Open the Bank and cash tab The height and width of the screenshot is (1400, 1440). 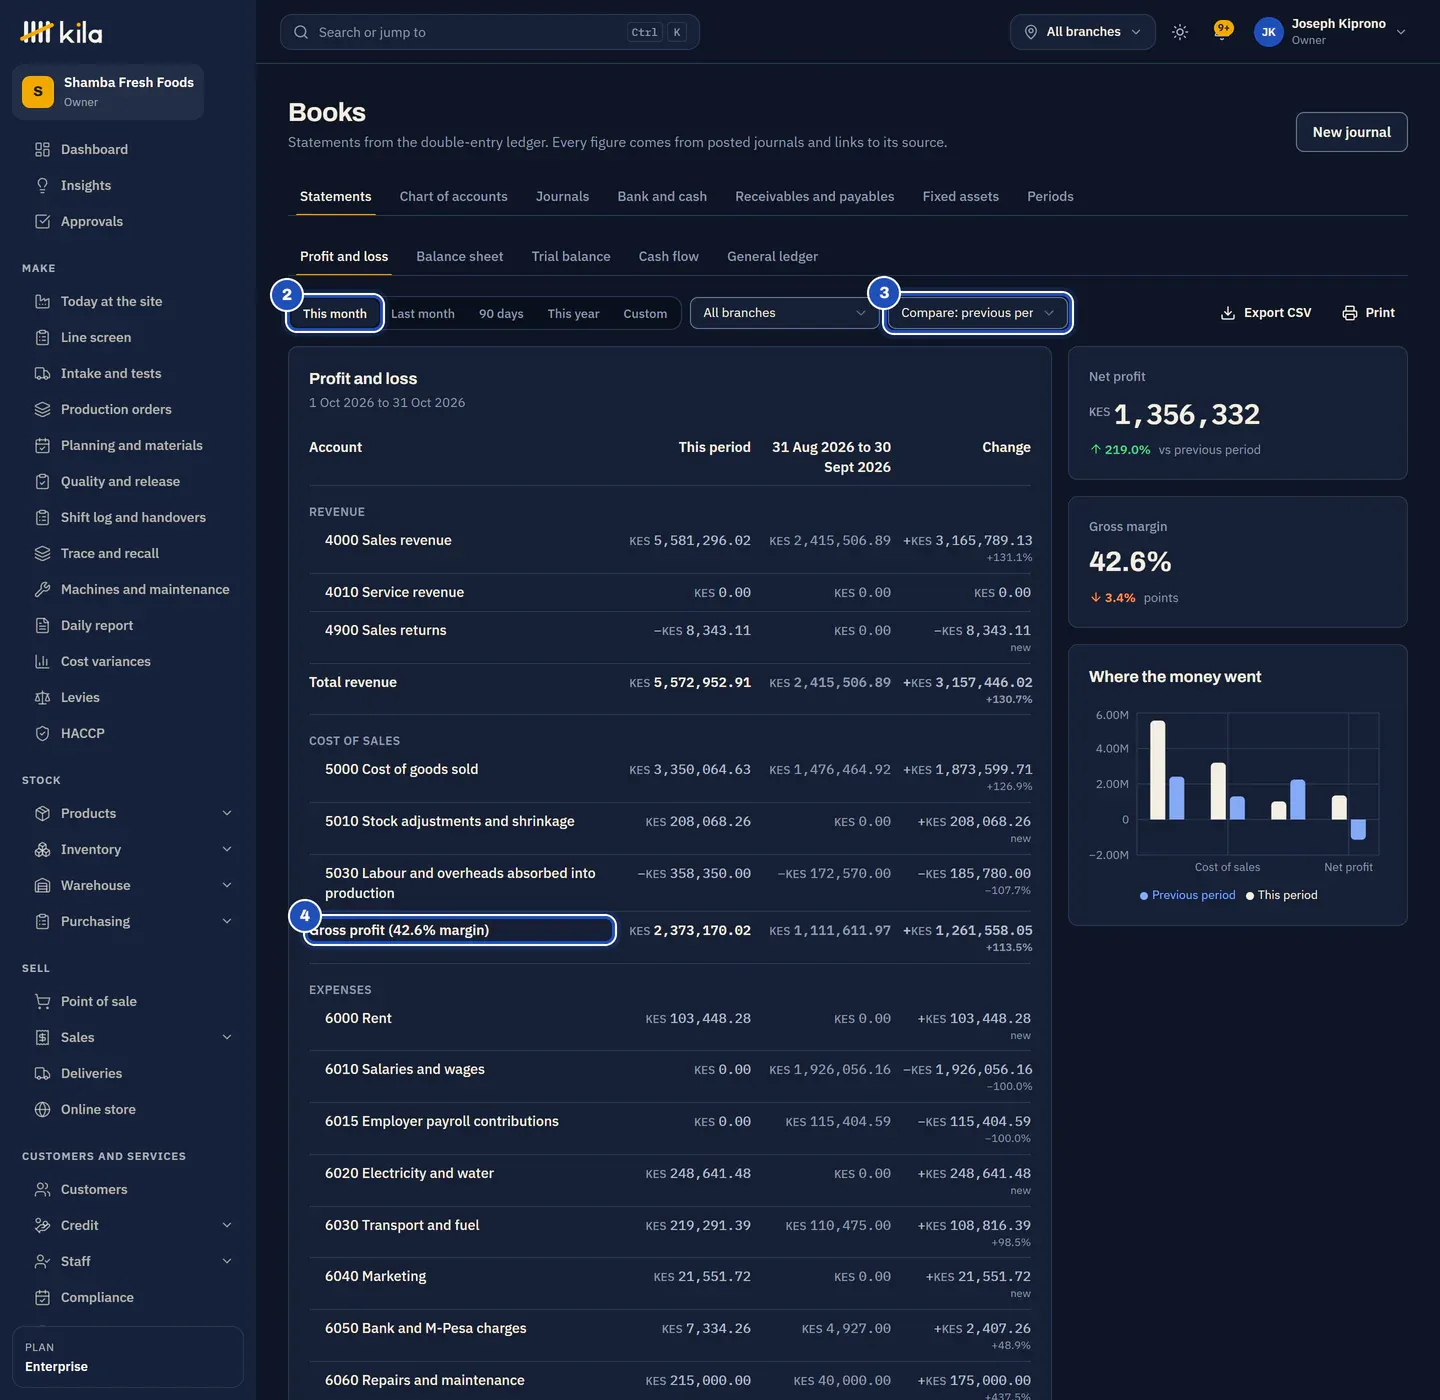(x=662, y=196)
